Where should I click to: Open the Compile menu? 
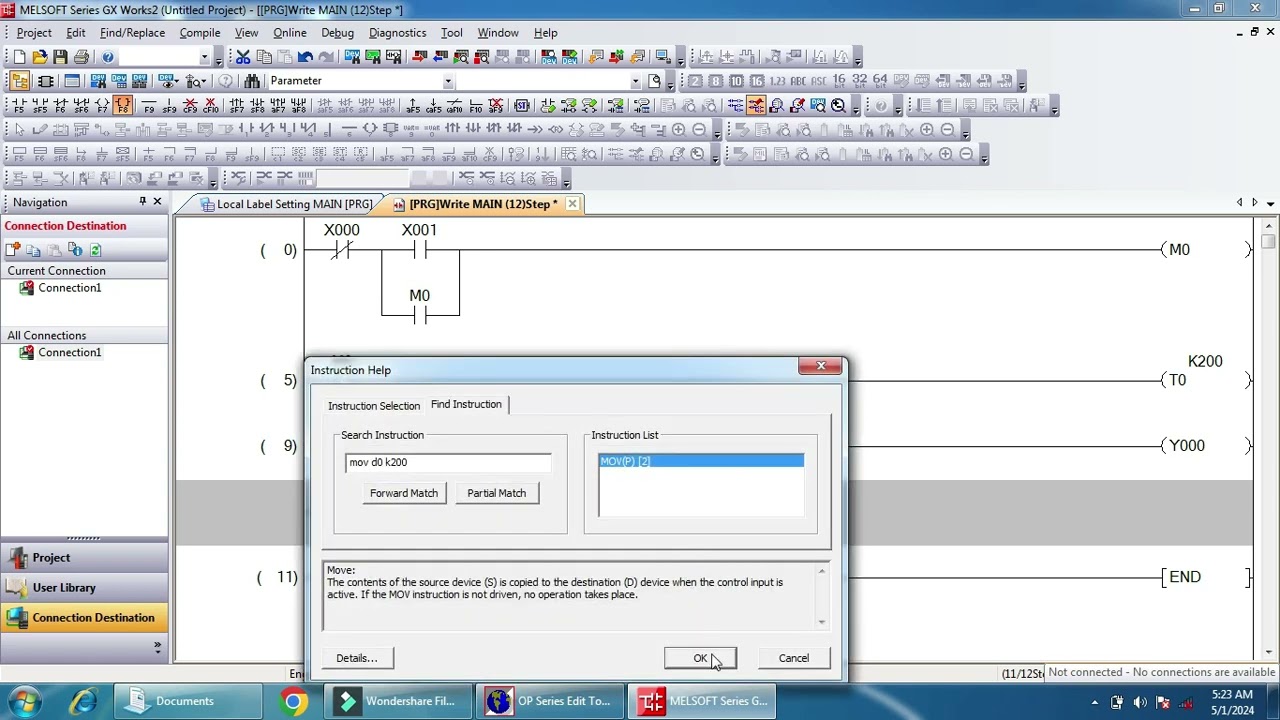pos(200,33)
